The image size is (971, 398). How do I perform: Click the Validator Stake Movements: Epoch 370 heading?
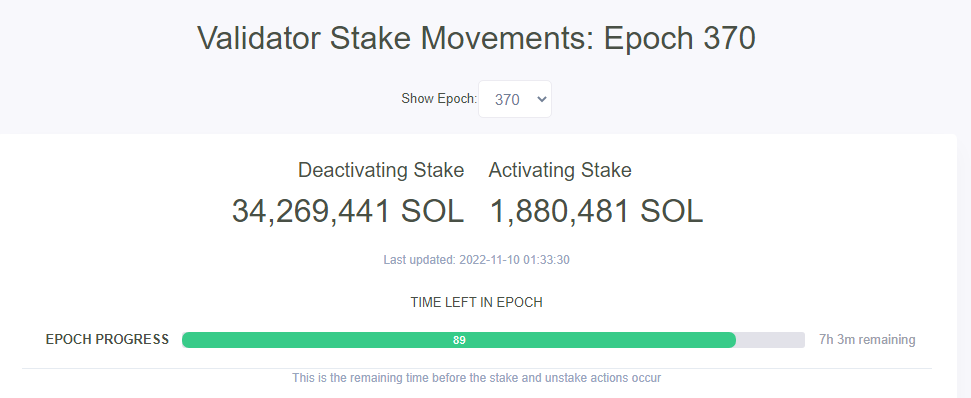(476, 38)
